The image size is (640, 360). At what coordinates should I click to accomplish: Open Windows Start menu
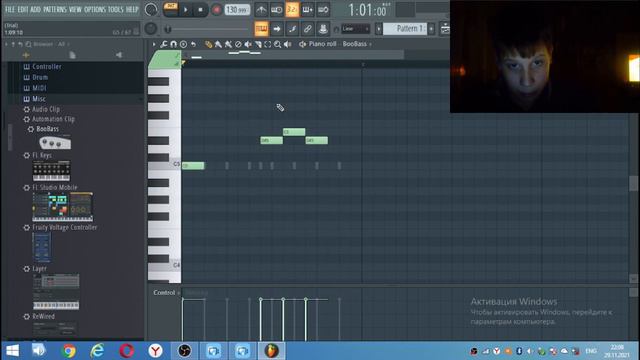(12, 351)
